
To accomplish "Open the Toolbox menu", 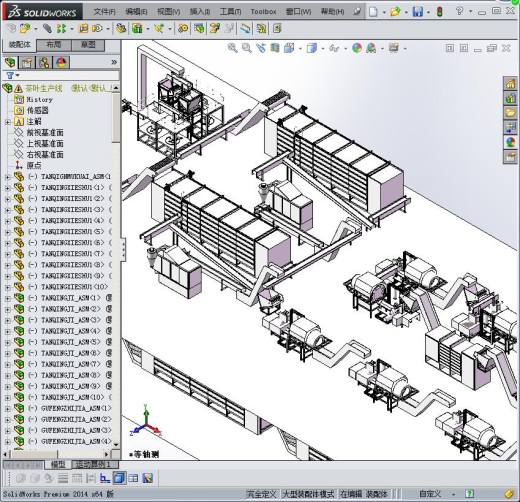I will coord(263,12).
